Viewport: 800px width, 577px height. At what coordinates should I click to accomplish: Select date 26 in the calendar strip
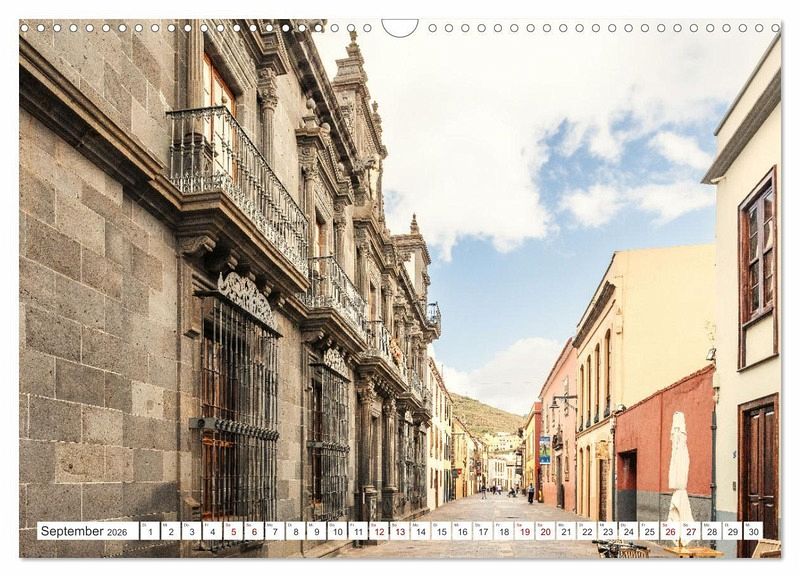coord(669,531)
